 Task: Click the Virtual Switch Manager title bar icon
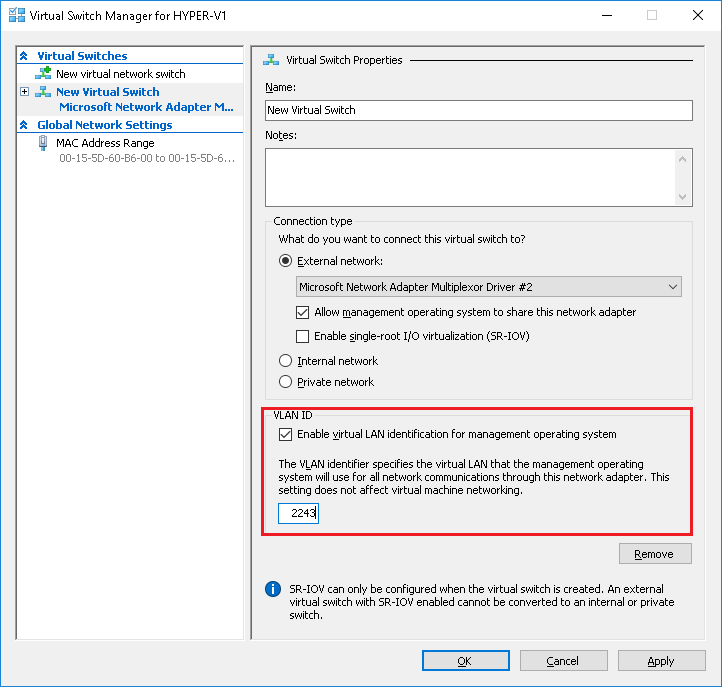(17, 15)
